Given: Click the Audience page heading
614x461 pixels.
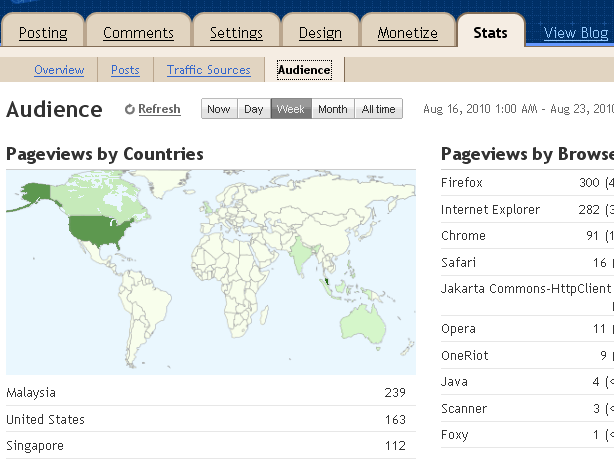Looking at the screenshot, I should pos(54,109).
